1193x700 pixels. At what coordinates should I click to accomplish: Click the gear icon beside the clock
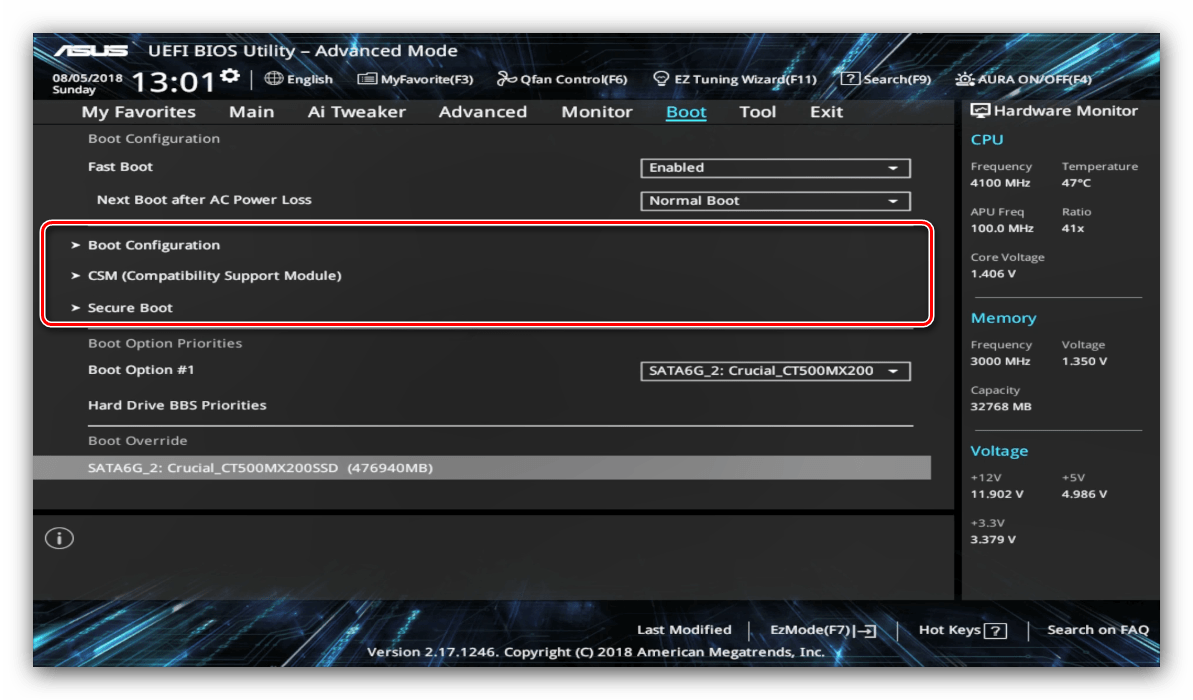click(x=230, y=77)
